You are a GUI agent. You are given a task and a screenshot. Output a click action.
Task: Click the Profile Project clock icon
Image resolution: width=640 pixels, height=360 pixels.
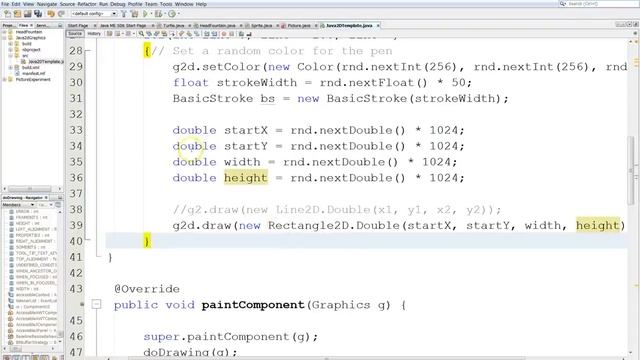click(172, 14)
